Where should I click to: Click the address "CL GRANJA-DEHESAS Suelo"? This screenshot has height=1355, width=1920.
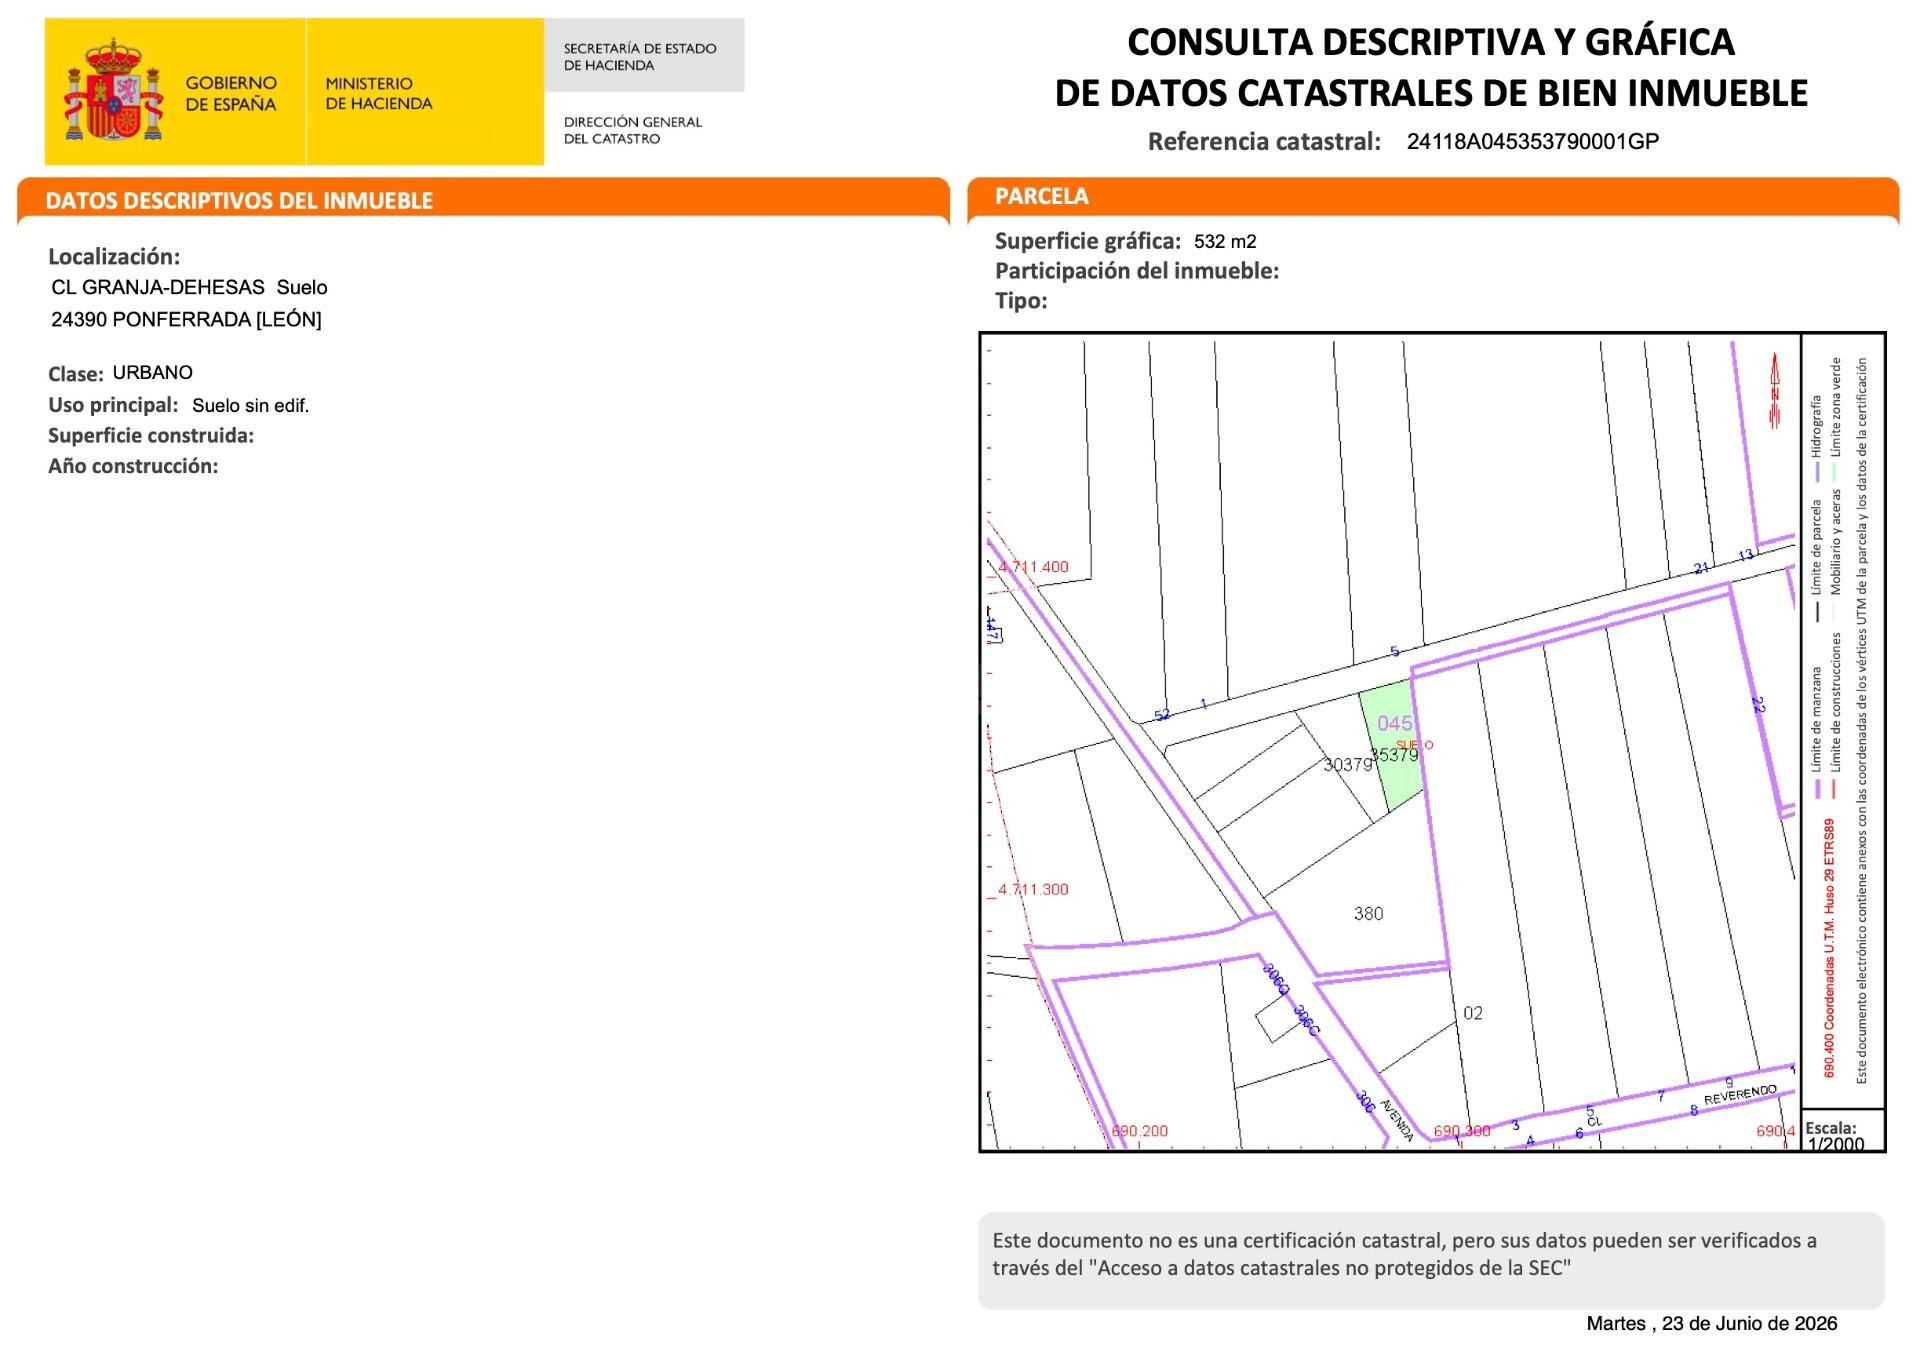[189, 287]
